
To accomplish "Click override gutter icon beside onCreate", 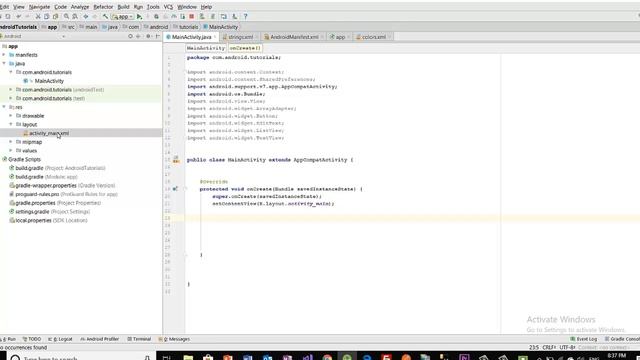I will pos(175,189).
